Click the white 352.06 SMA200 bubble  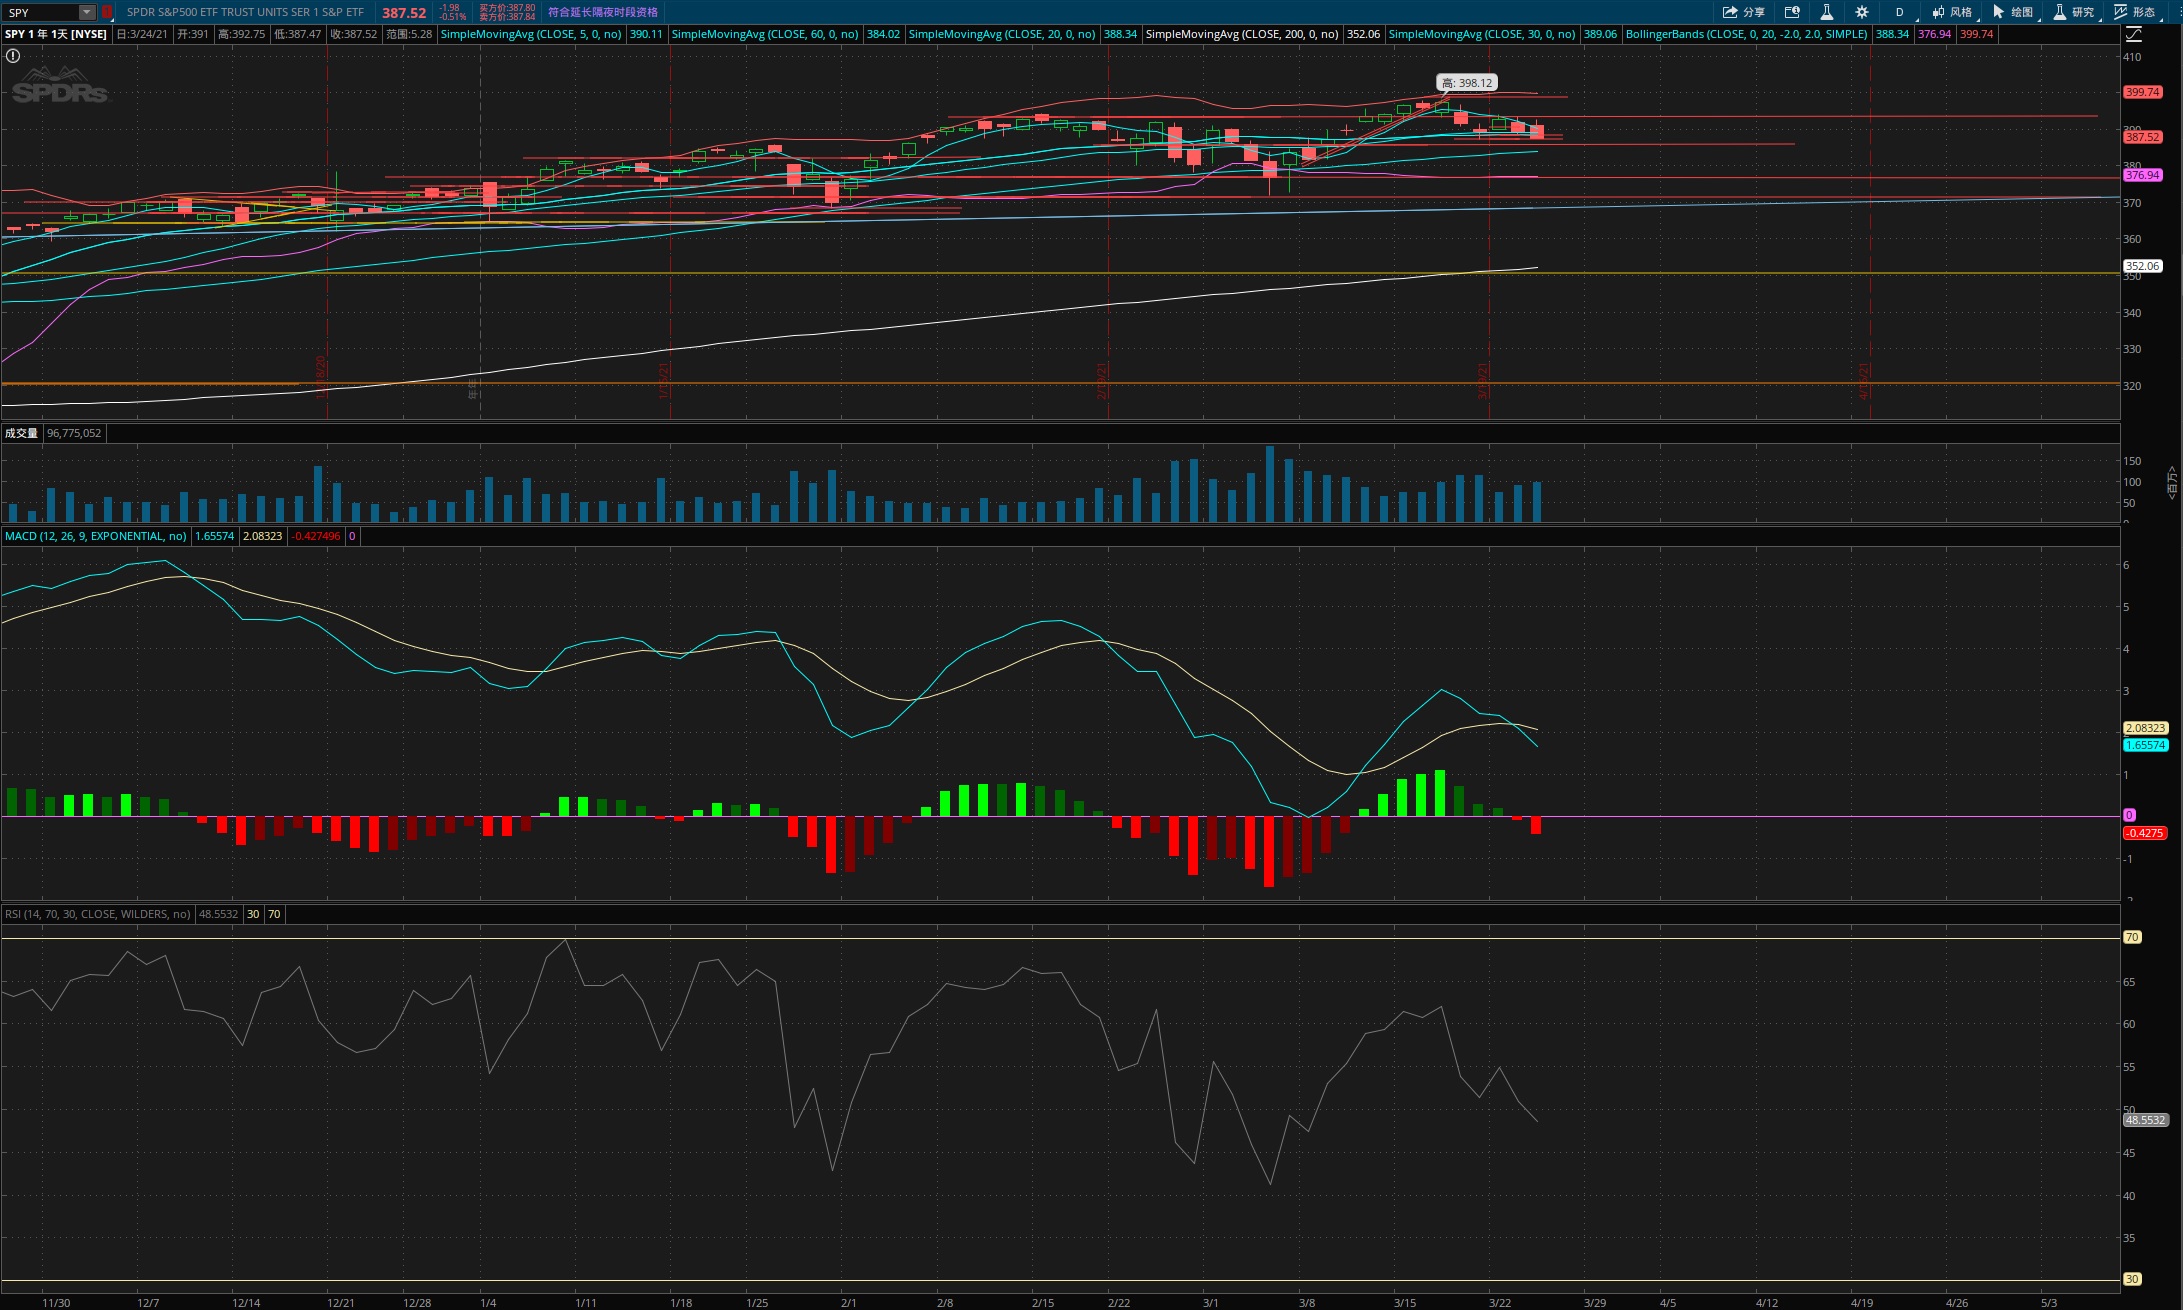(2143, 266)
